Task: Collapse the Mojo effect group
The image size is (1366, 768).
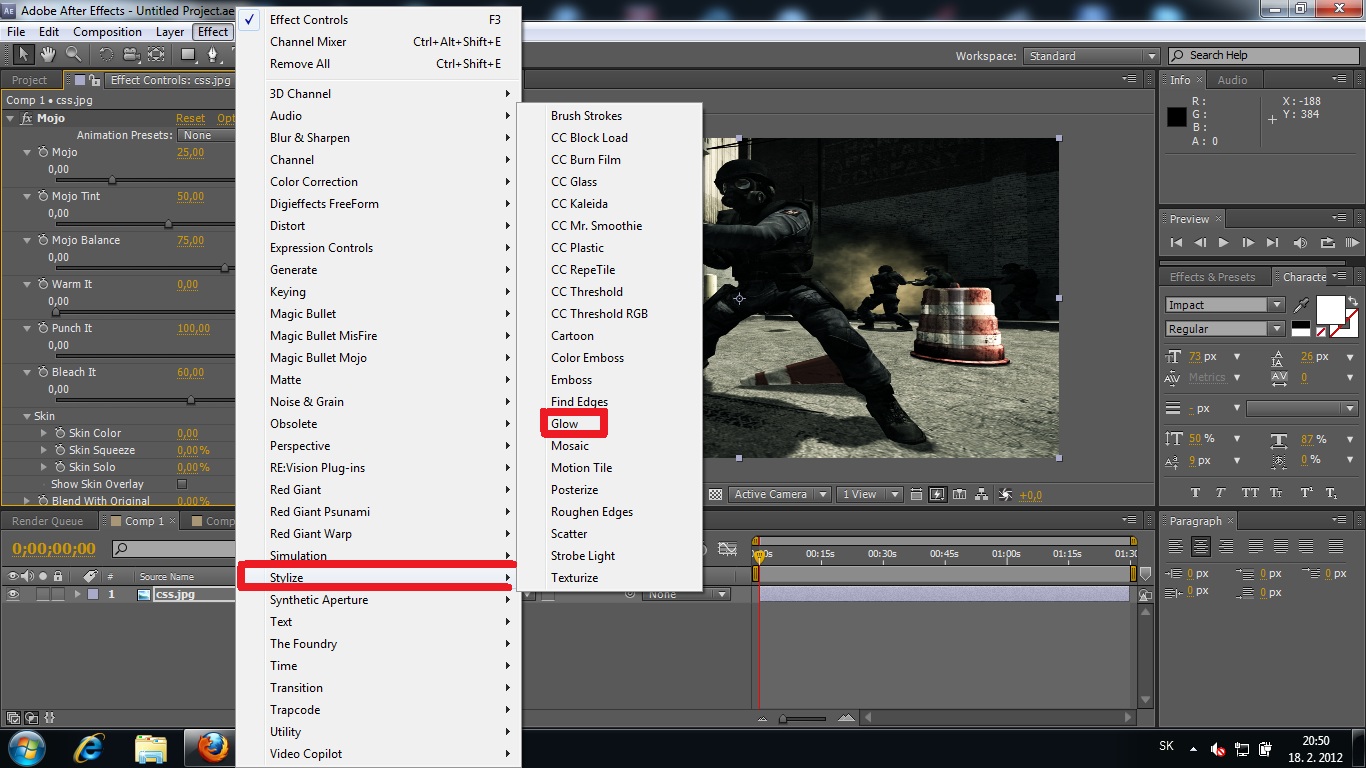Action: point(11,118)
